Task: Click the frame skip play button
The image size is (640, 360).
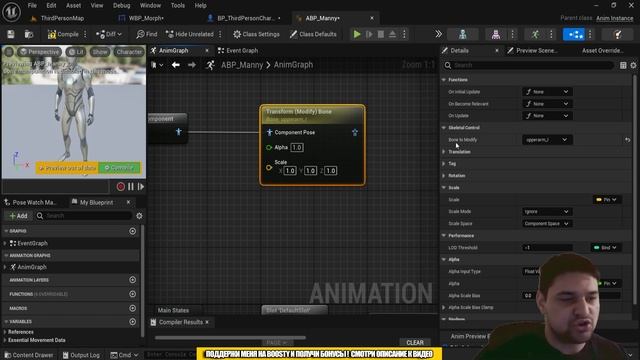Action: pos(369,34)
